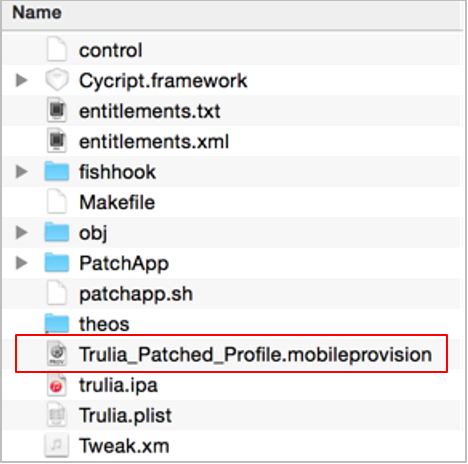This screenshot has height=464, width=468.
Task: Select the Tweak.xm file name
Action: 124,446
